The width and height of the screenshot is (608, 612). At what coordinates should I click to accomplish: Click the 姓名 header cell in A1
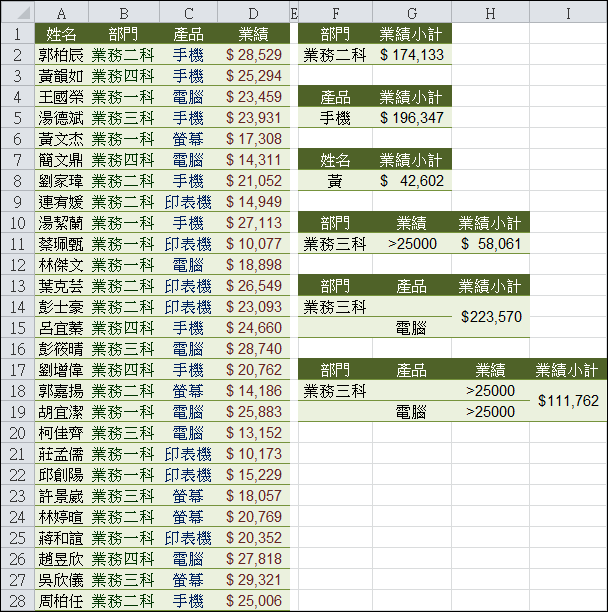click(61, 34)
